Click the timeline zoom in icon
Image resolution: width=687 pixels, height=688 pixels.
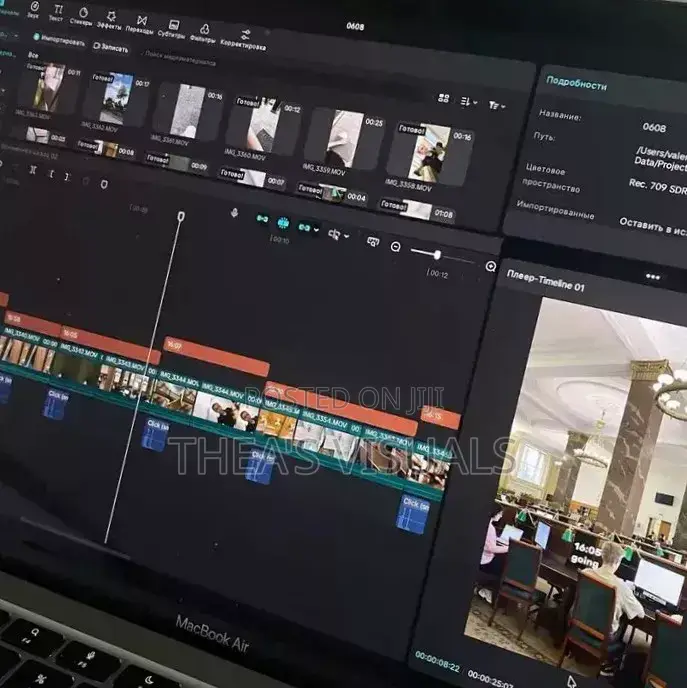[490, 266]
